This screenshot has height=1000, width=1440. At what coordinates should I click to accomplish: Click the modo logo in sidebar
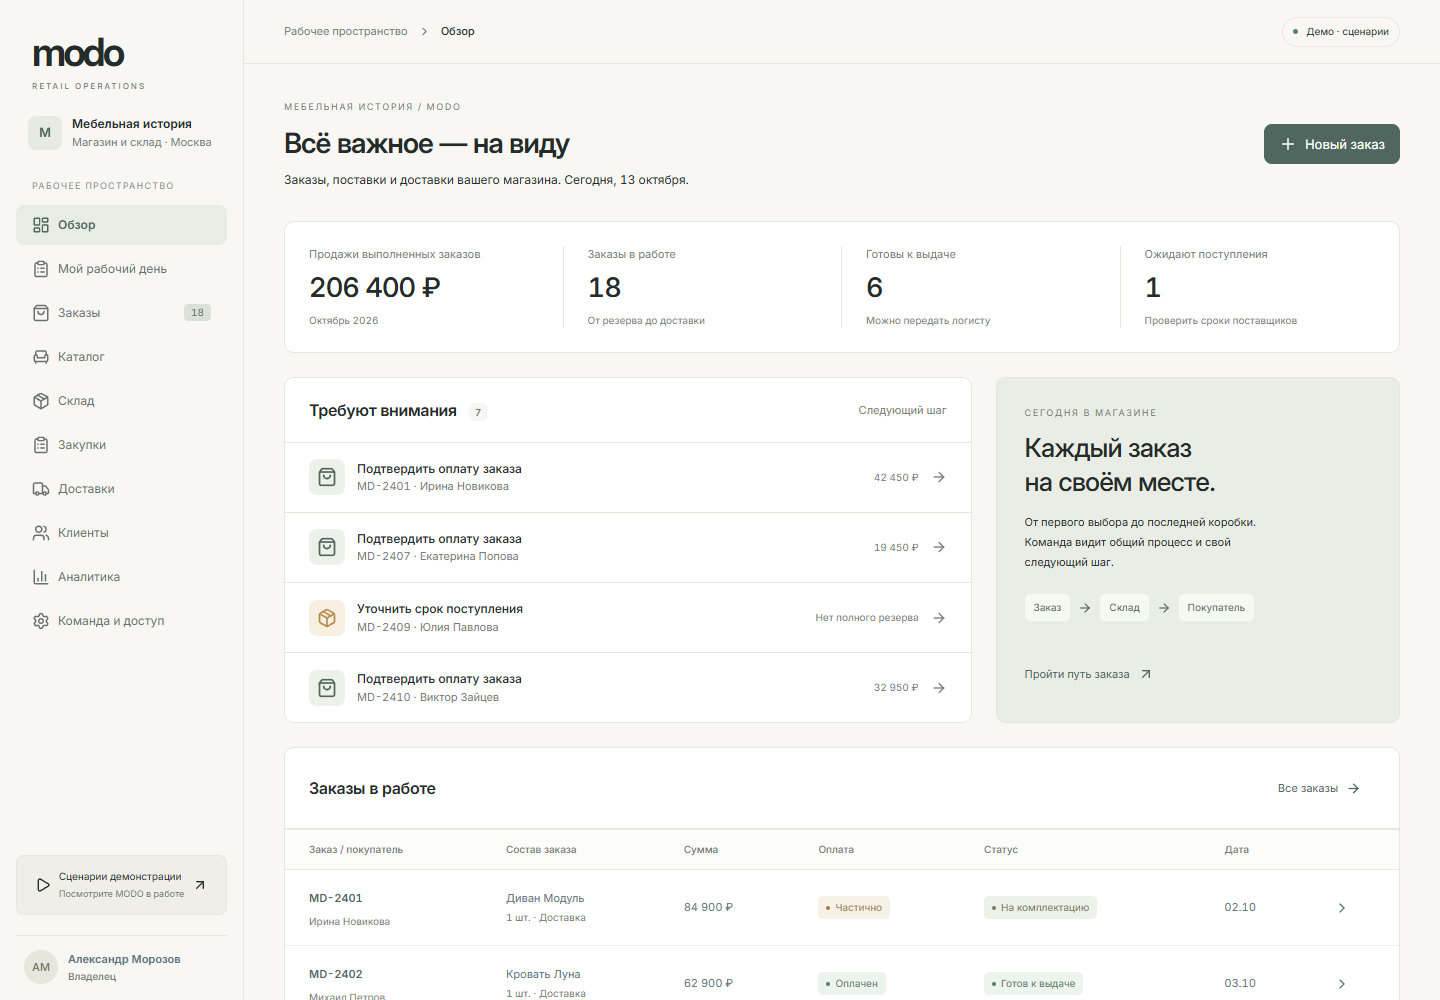coord(79,53)
